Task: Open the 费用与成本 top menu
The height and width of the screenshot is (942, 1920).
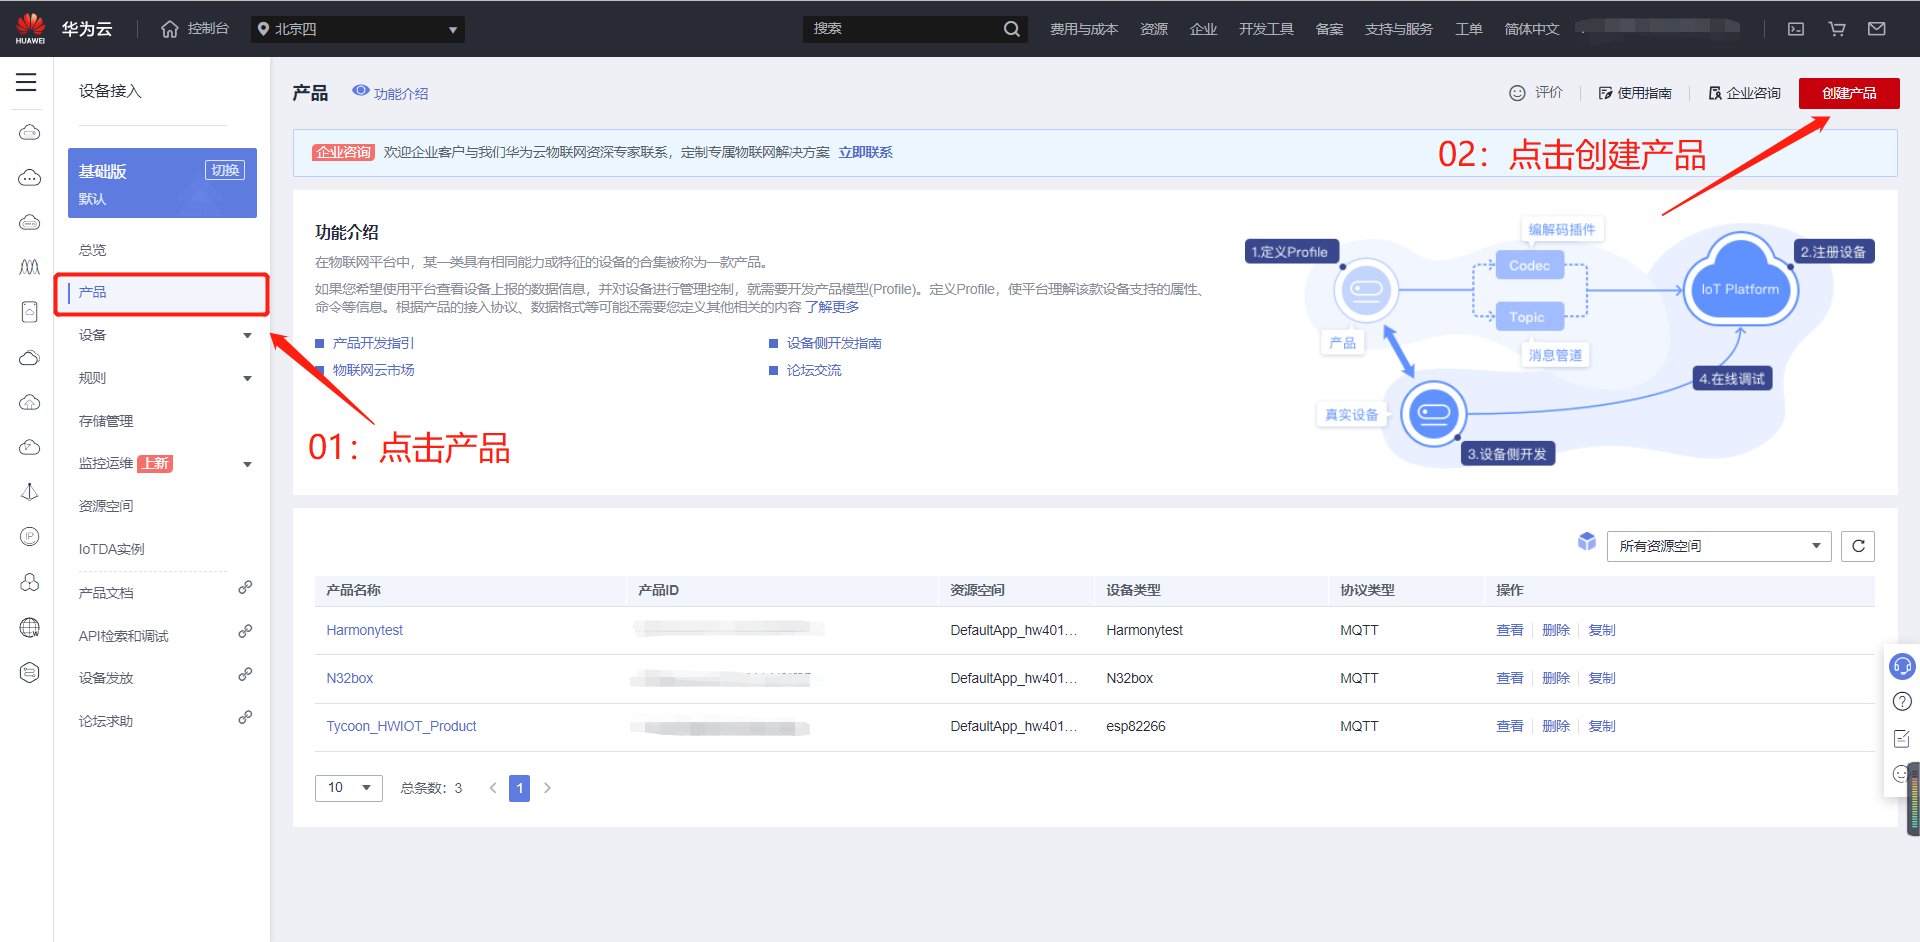Action: pyautogui.click(x=1084, y=29)
